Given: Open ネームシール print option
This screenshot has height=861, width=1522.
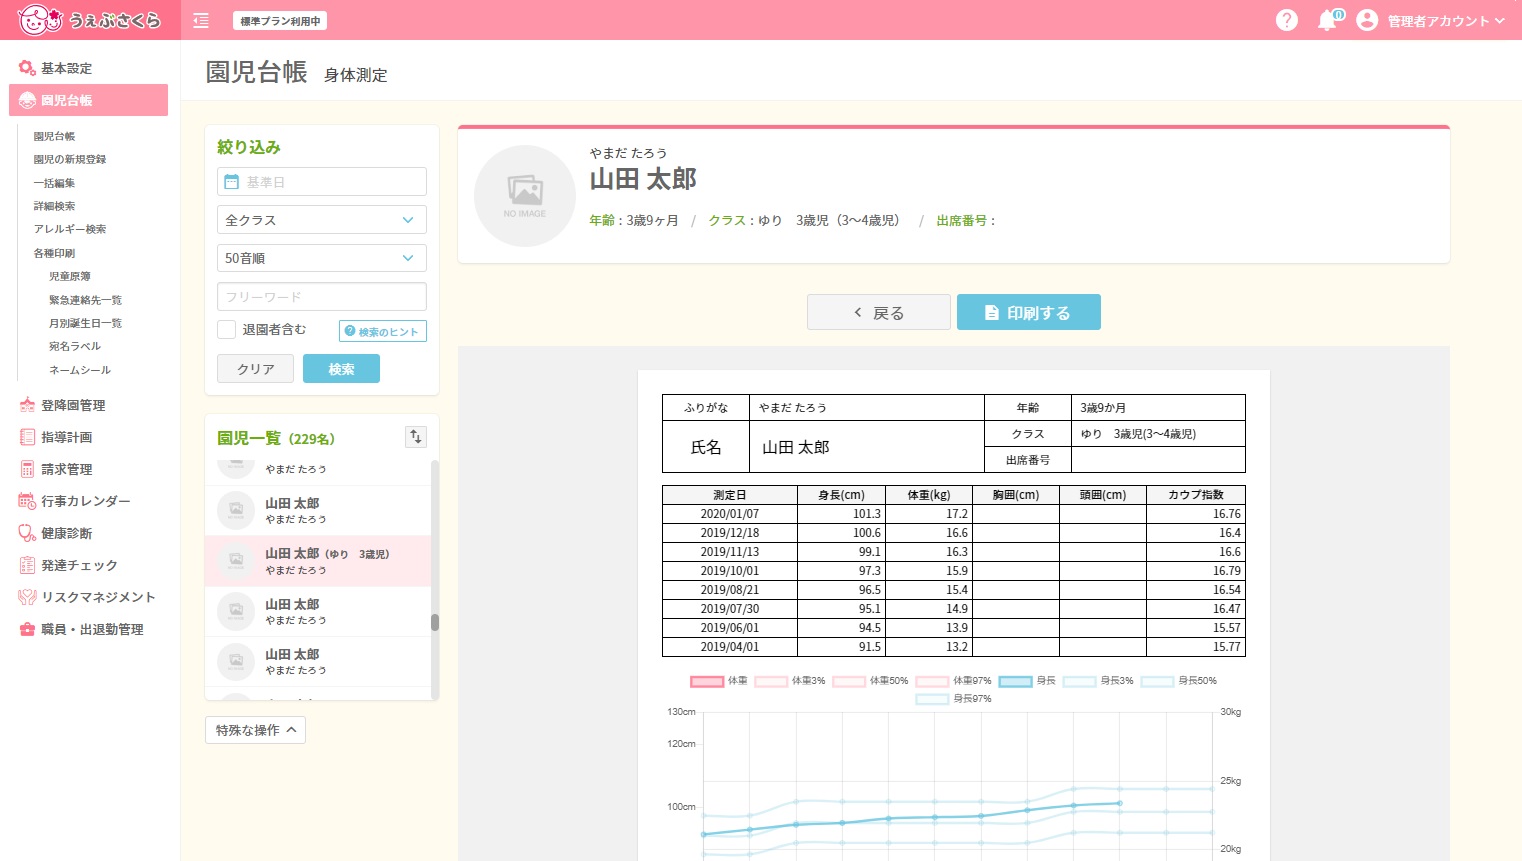Looking at the screenshot, I should (80, 370).
